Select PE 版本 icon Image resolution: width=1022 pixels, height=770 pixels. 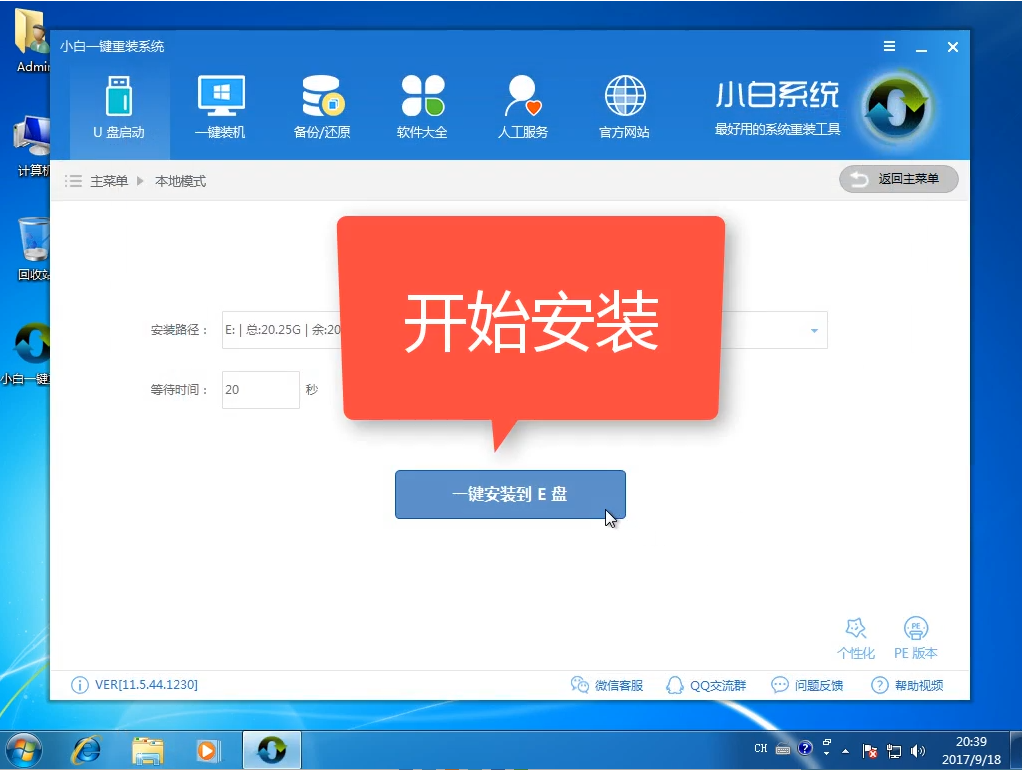(915, 638)
